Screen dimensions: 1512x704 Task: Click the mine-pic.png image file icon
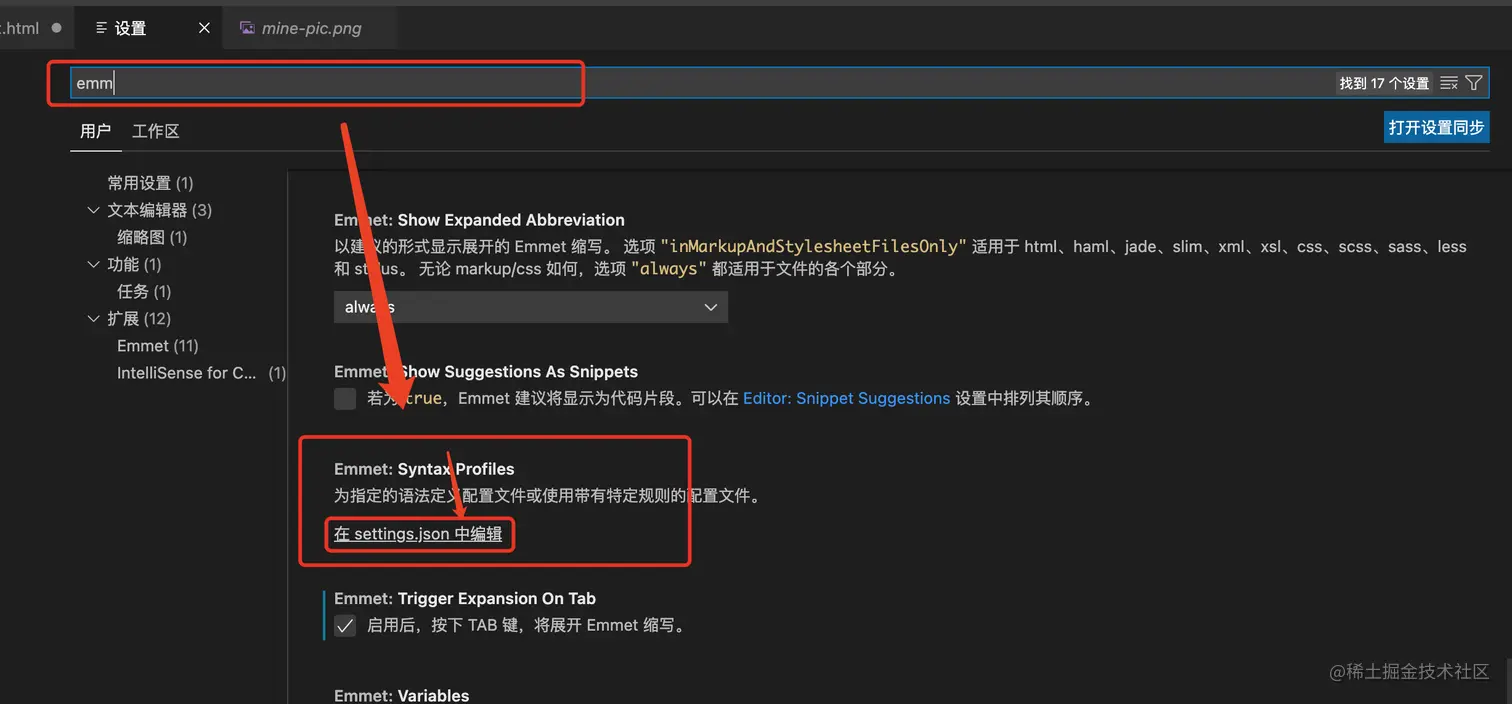tap(247, 28)
